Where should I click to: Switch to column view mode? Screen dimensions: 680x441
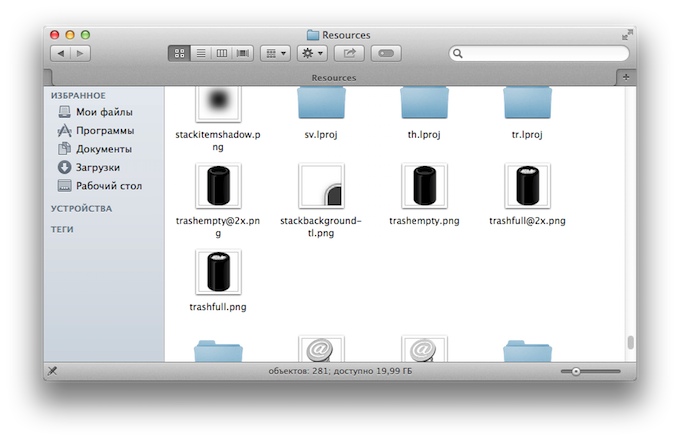pos(221,53)
